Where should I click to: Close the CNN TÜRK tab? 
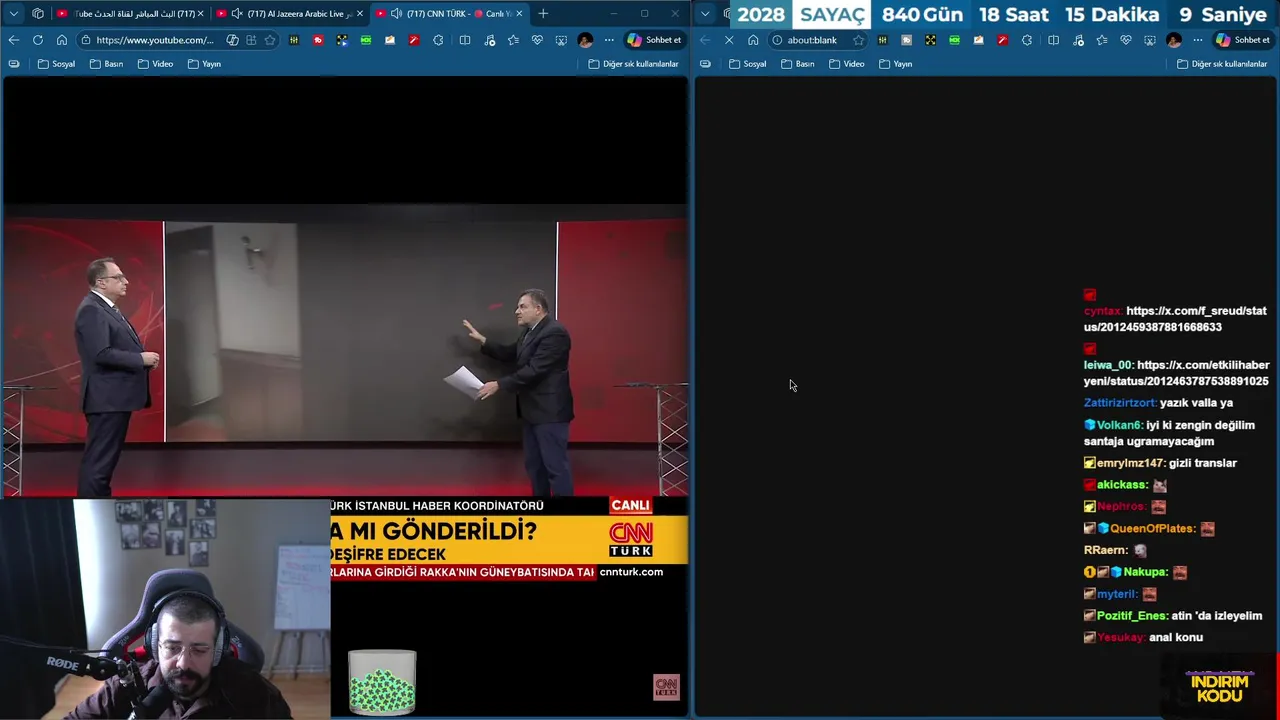[x=519, y=14]
